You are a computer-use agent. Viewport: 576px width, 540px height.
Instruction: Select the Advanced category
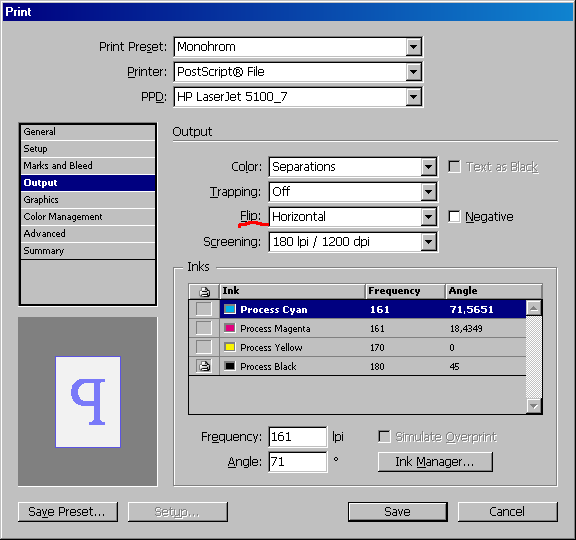coord(88,234)
